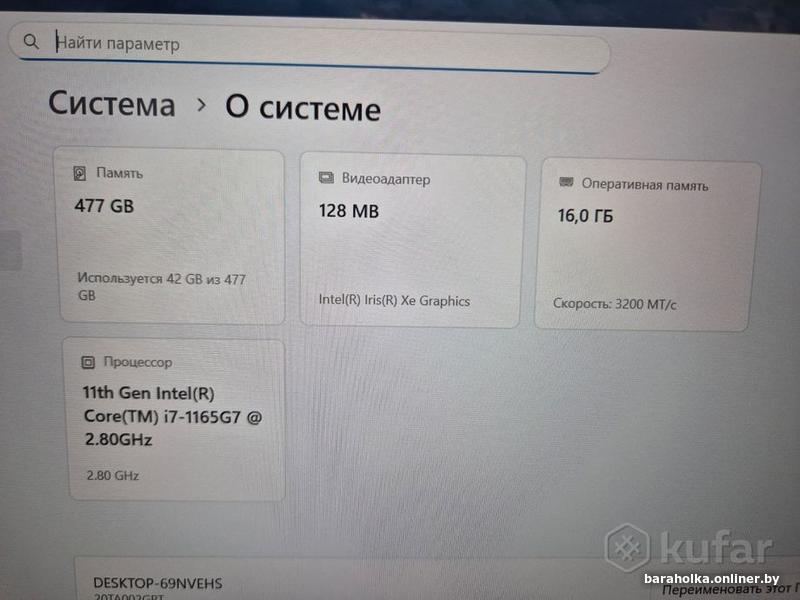Click the breadcrumb chevron separator

(202, 105)
